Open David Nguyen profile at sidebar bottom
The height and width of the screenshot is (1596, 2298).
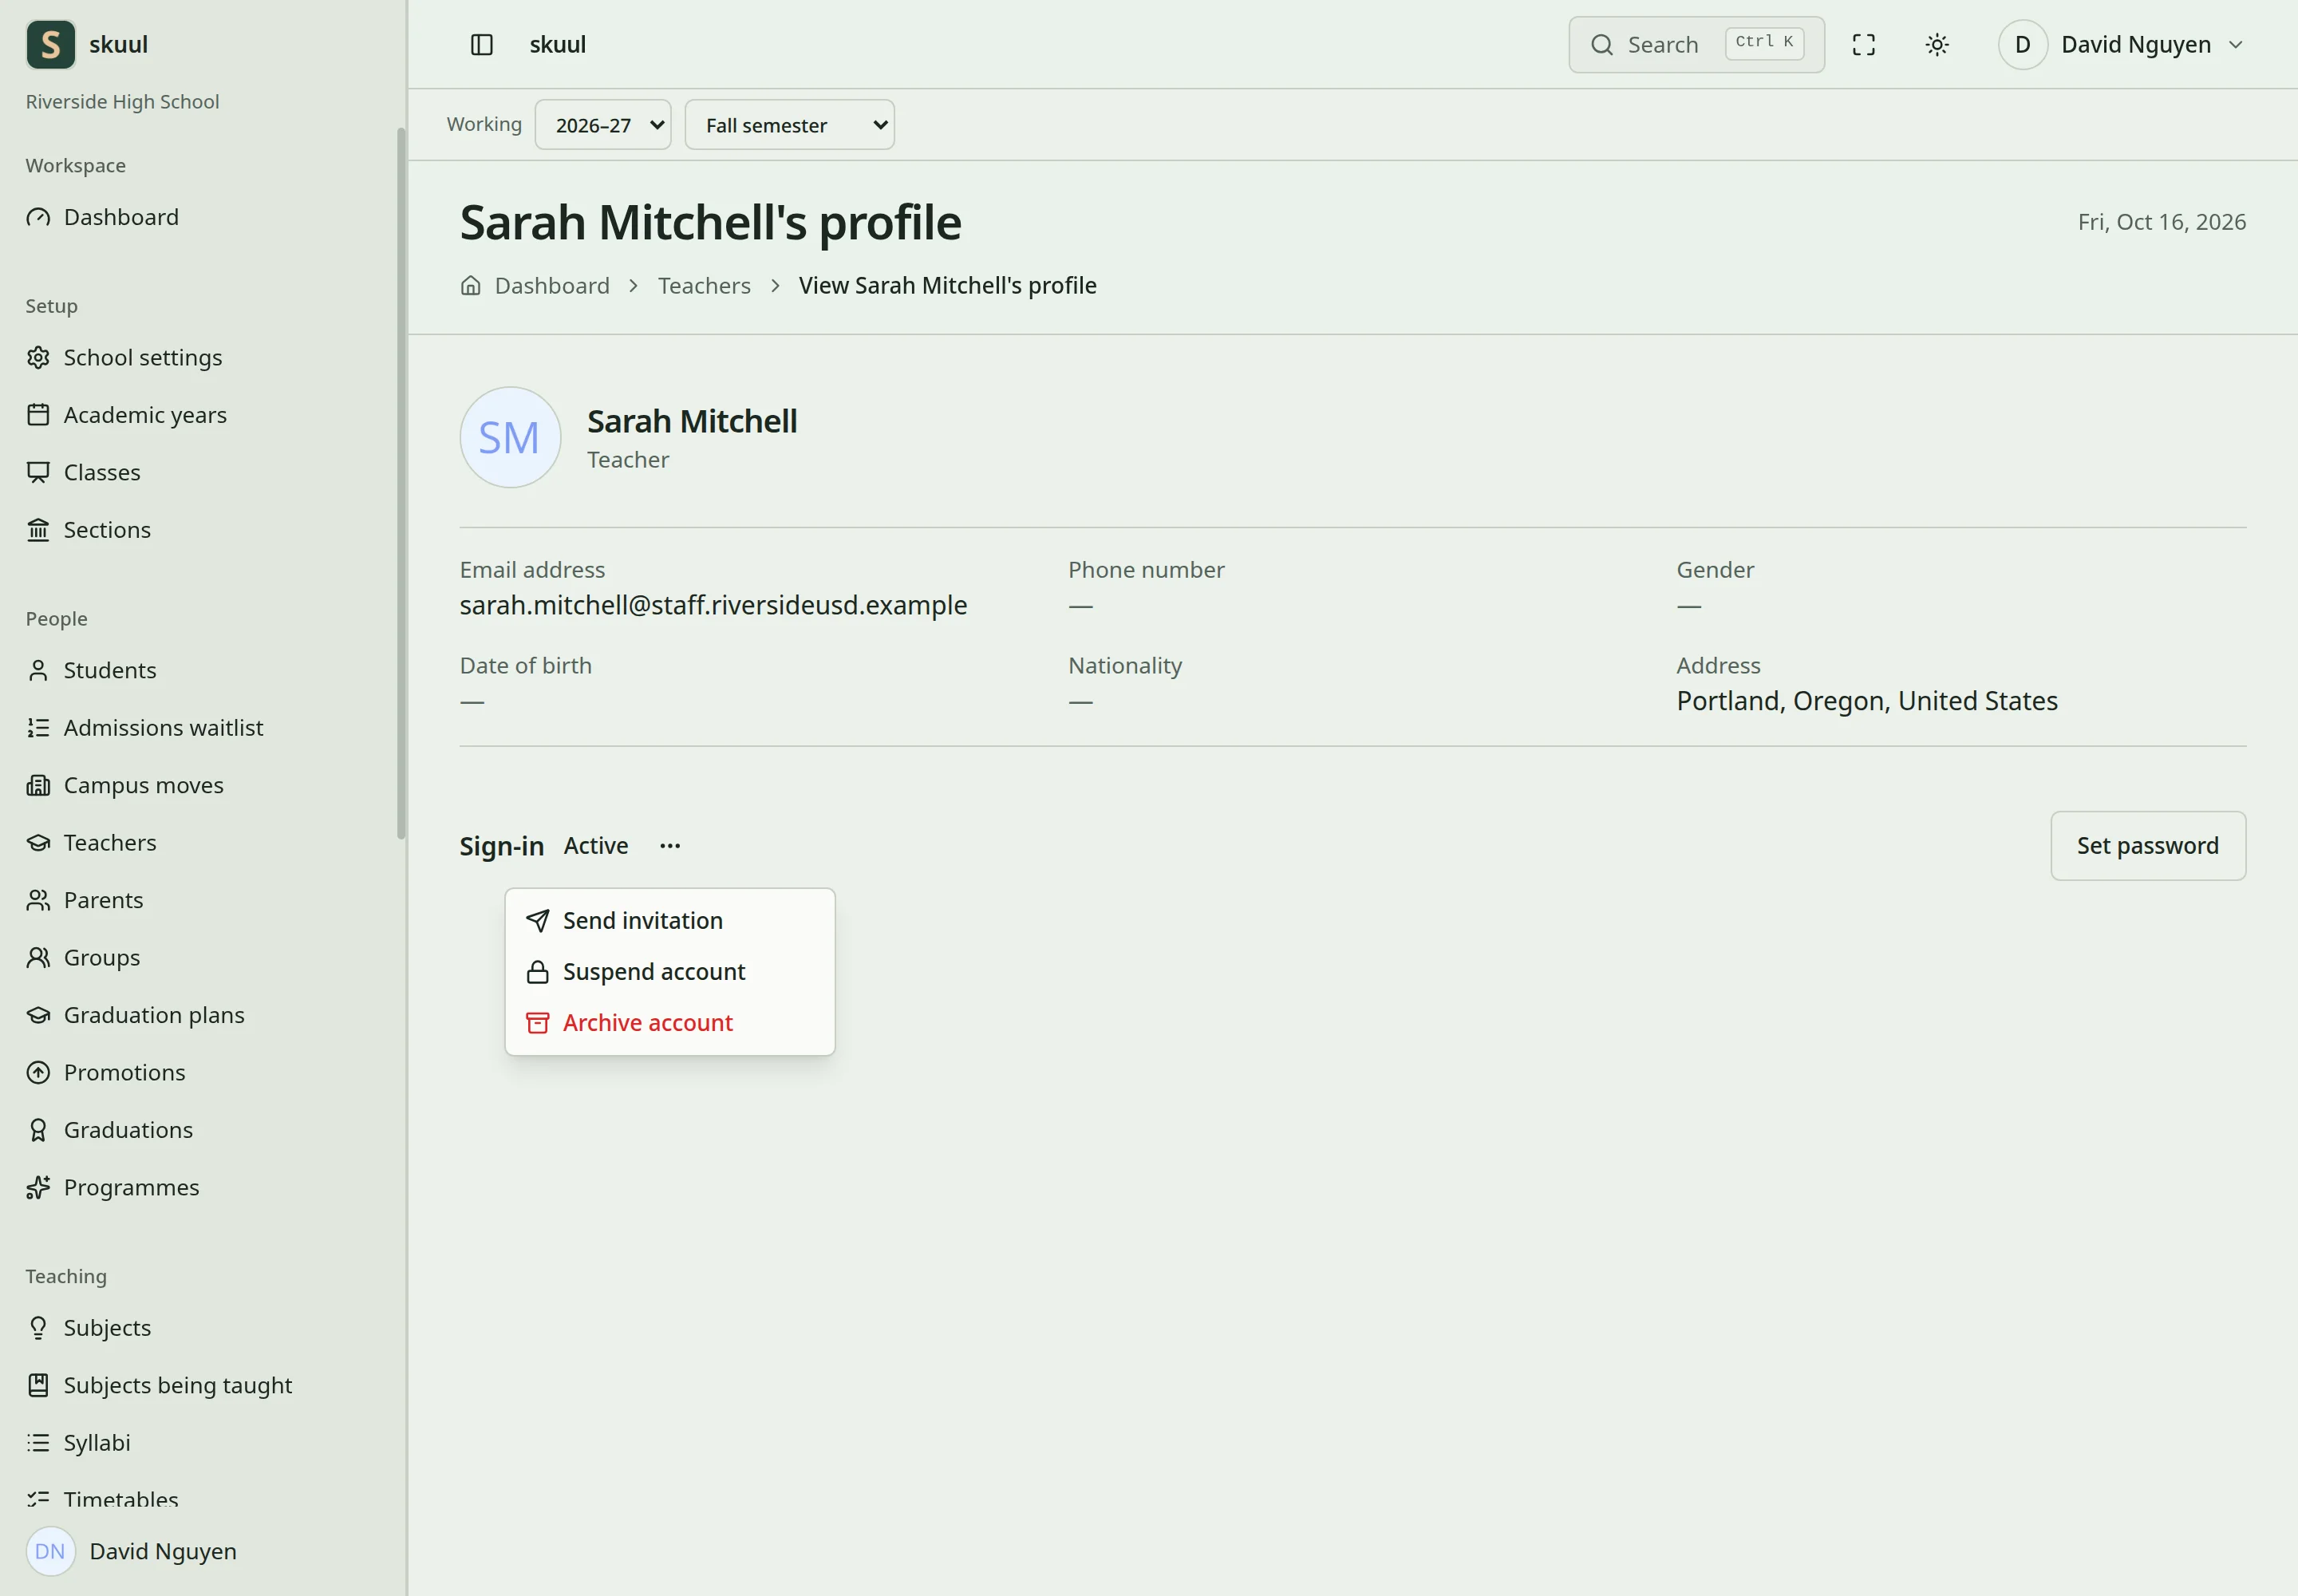(x=132, y=1552)
